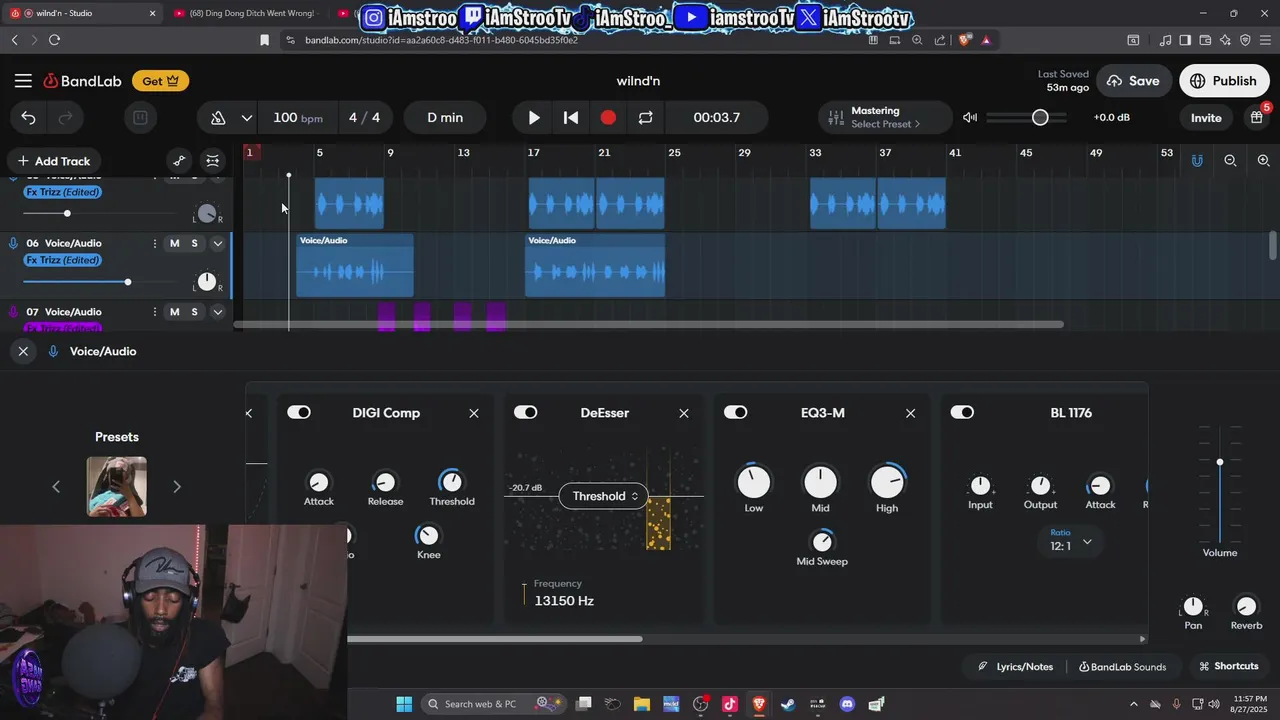Open the Shortcuts panel
The height and width of the screenshot is (720, 1280).
pyautogui.click(x=1228, y=666)
